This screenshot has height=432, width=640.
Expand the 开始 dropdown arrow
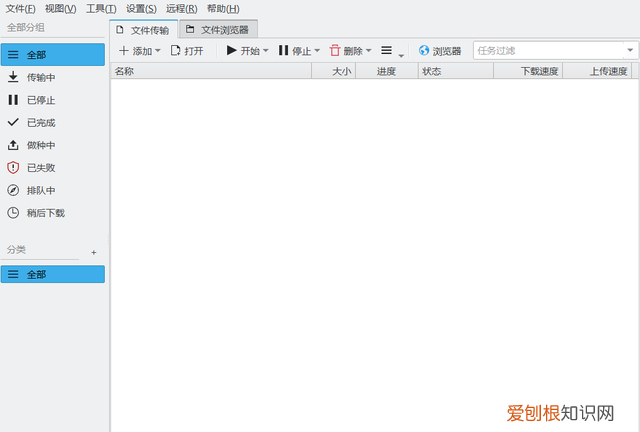(x=266, y=51)
